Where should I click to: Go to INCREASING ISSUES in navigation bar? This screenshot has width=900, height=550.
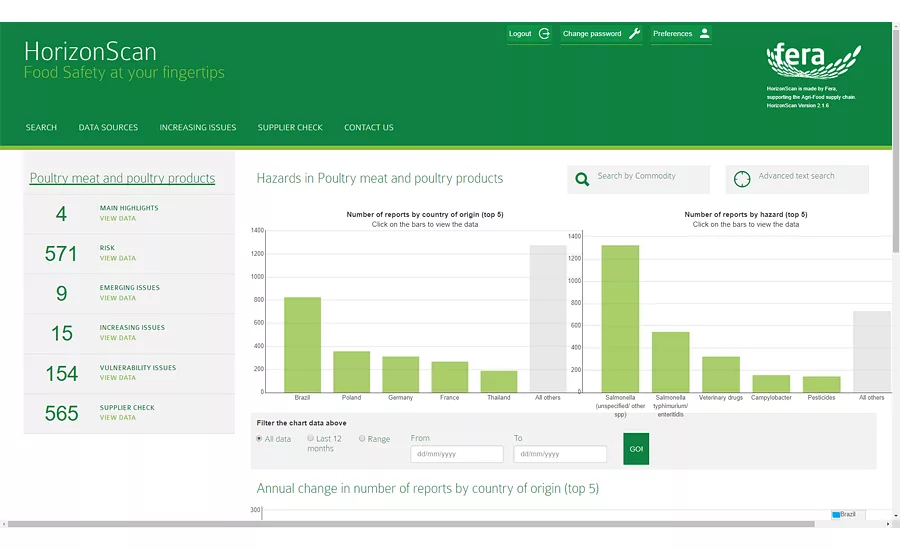tap(197, 127)
